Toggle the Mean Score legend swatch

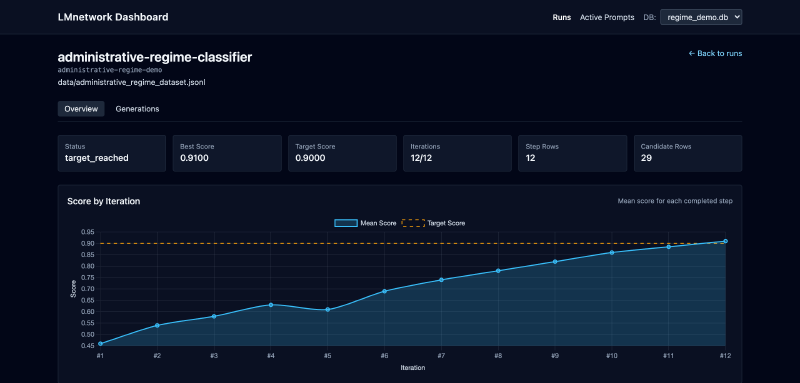pos(346,223)
